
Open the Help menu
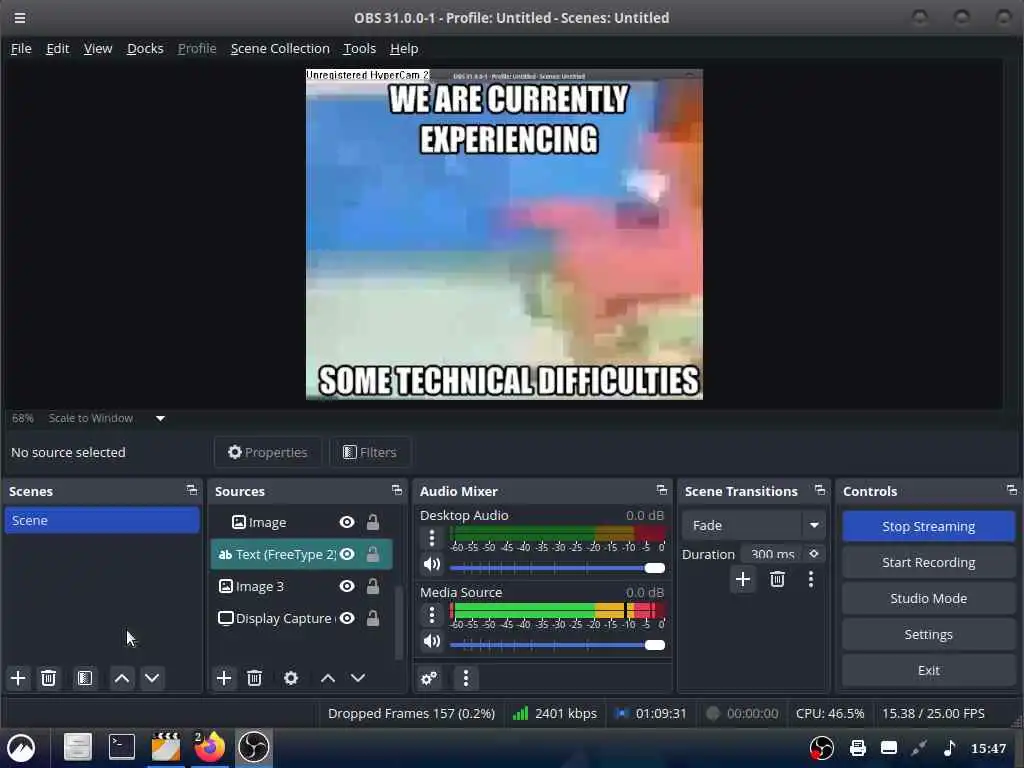[404, 48]
